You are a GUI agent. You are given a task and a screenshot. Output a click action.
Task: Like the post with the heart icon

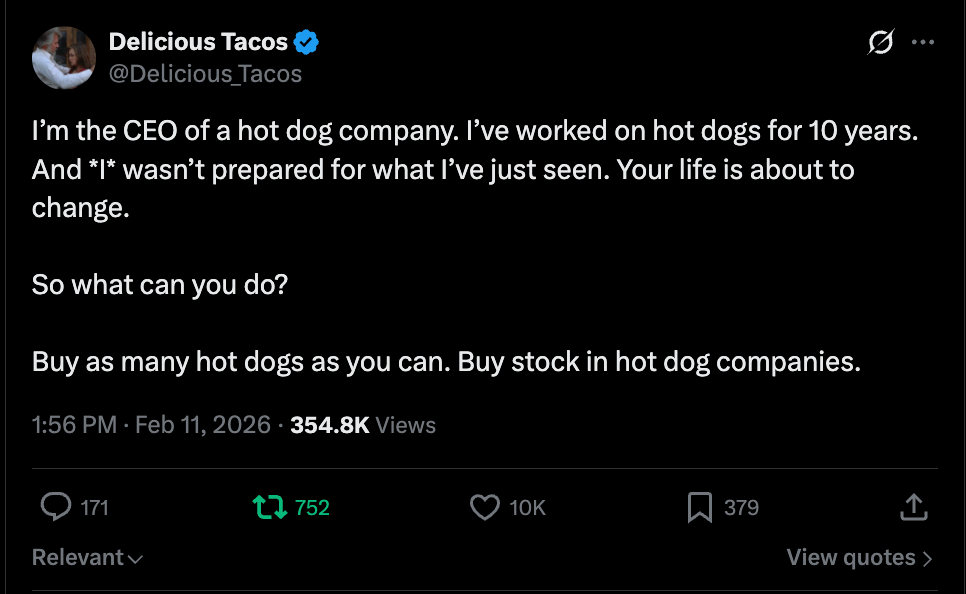click(485, 508)
